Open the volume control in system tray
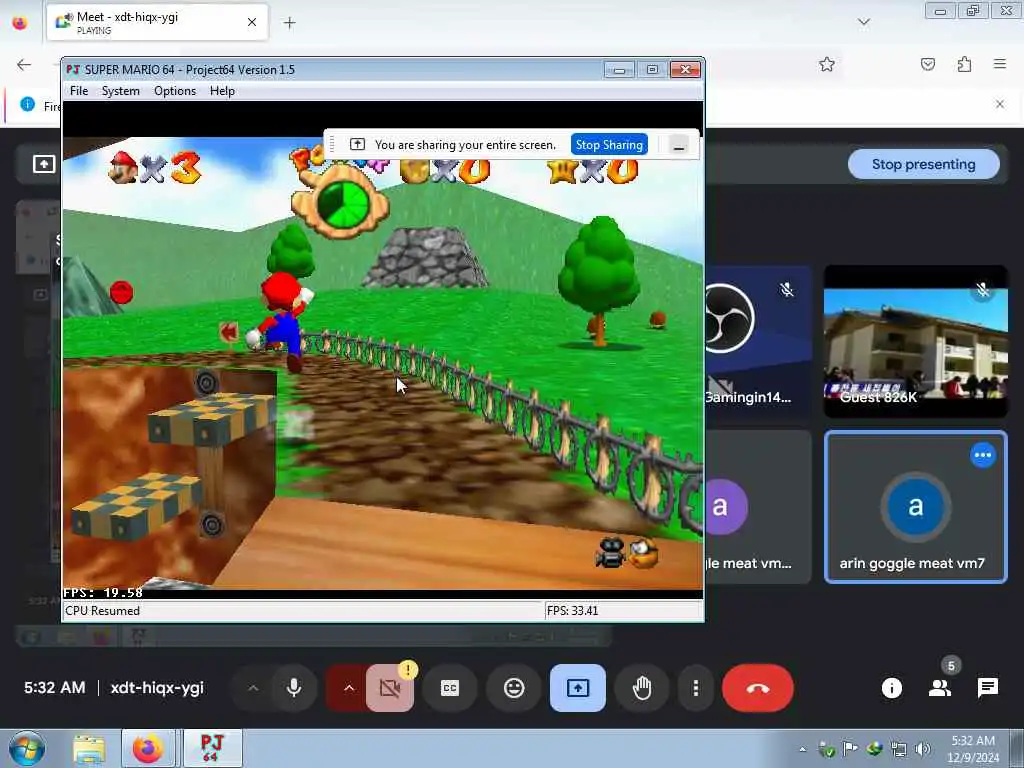 (923, 749)
